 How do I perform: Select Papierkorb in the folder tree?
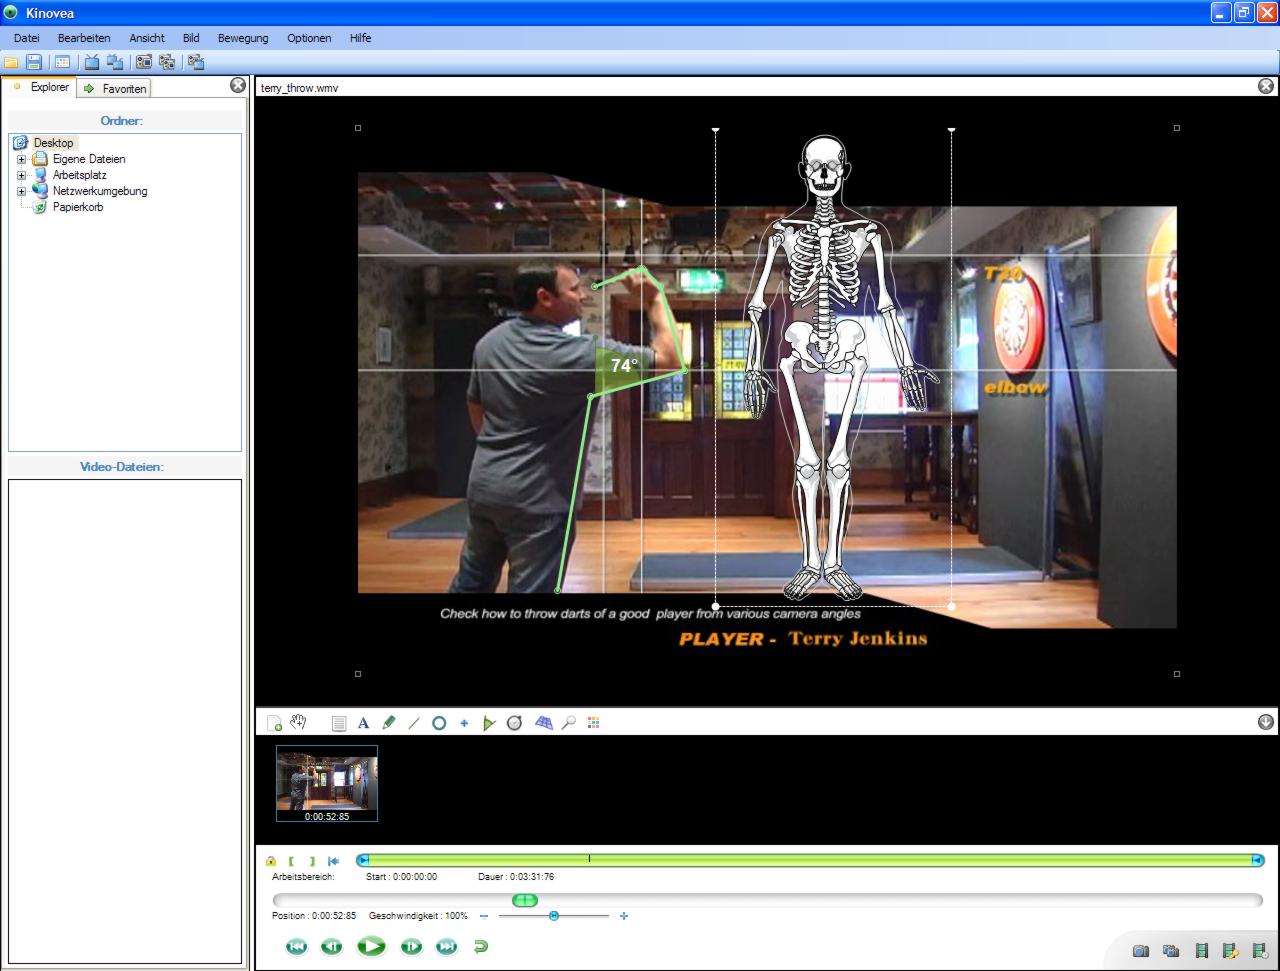tap(78, 207)
